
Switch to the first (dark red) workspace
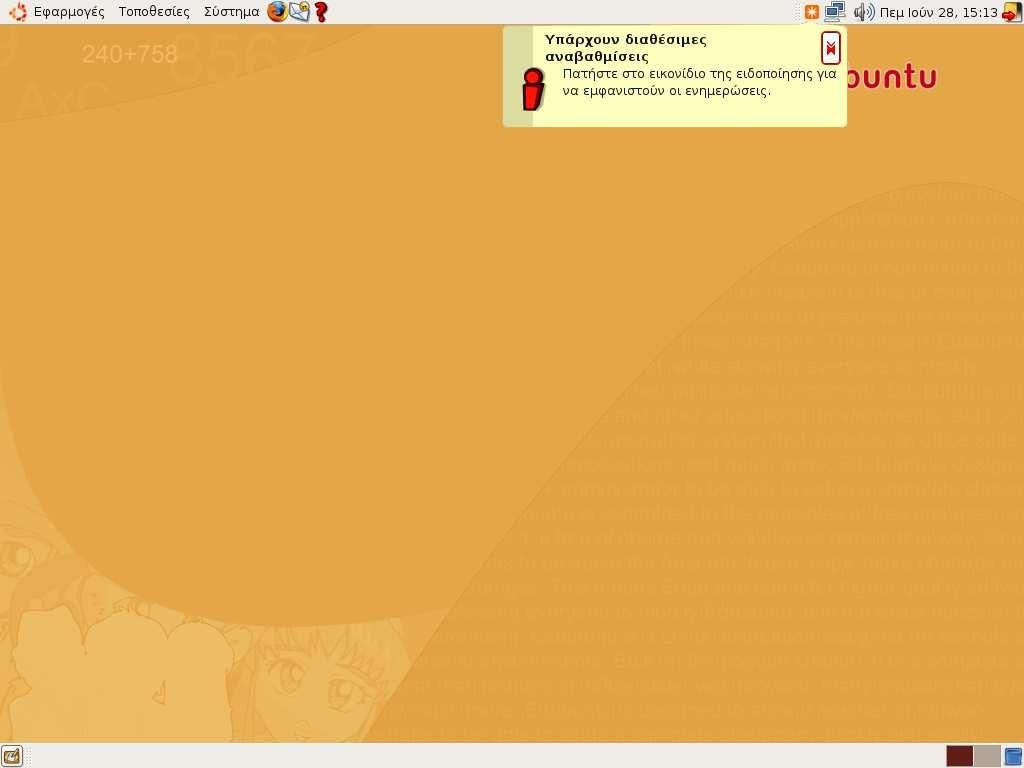pos(959,756)
